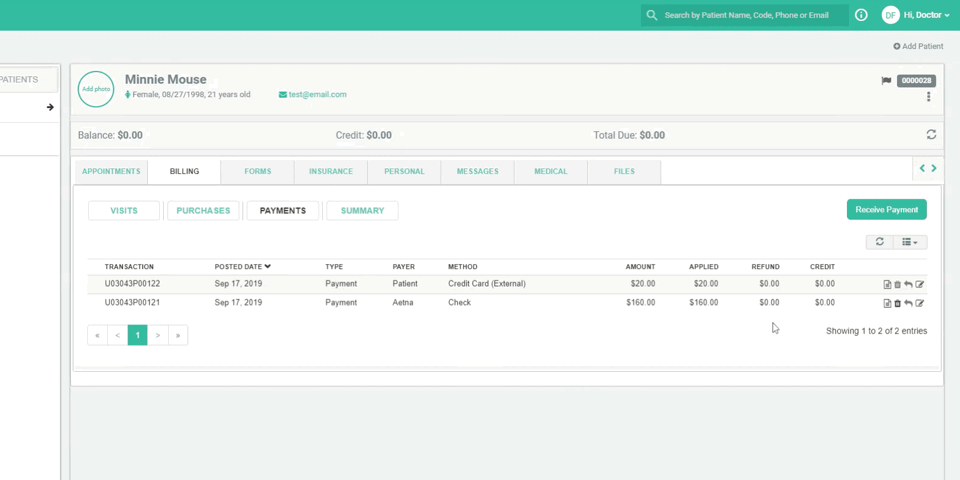Image resolution: width=960 pixels, height=480 pixels.
Task: Open the column list dropdown
Action: tap(910, 242)
